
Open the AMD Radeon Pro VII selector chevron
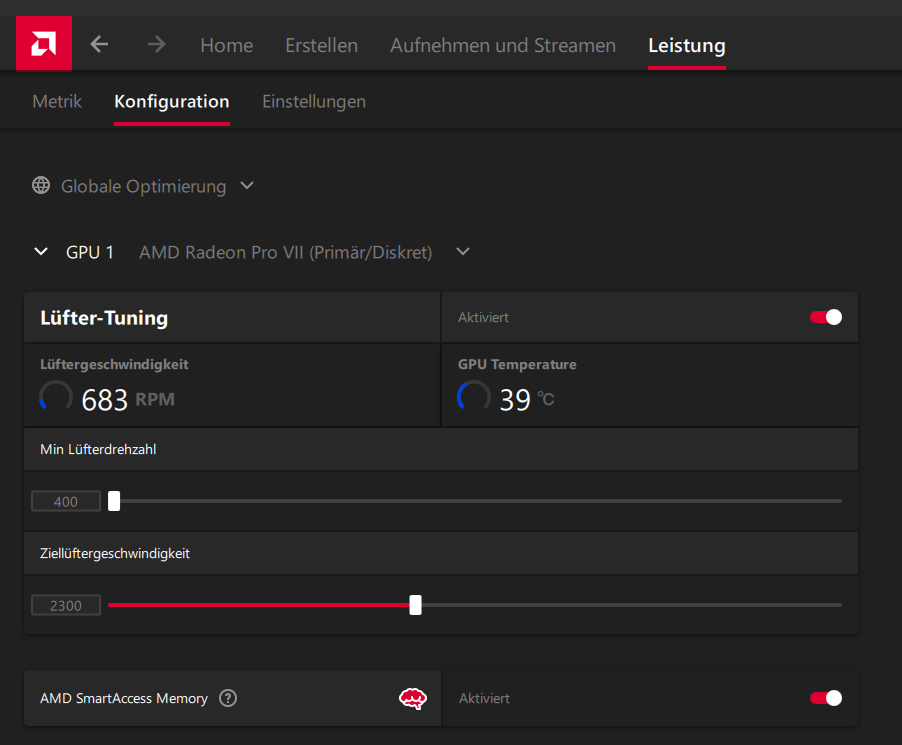[463, 251]
